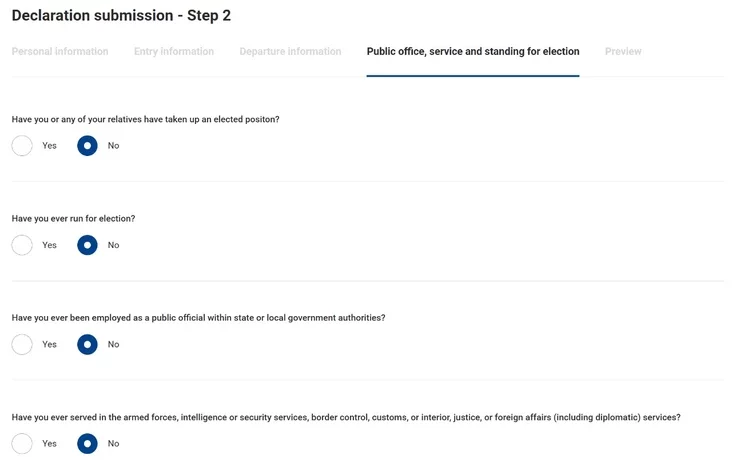This screenshot has width=732, height=471.
Task: Click the elected position question text
Action: (145, 119)
